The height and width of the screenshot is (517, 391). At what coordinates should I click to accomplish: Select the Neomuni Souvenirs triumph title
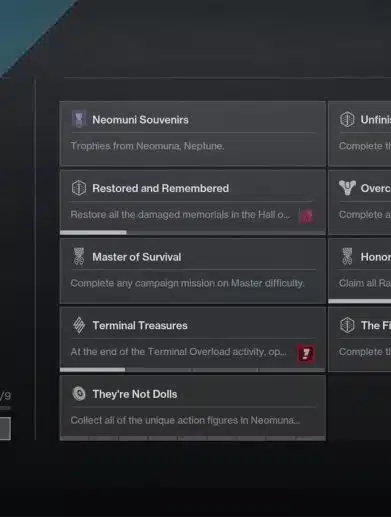click(x=140, y=120)
